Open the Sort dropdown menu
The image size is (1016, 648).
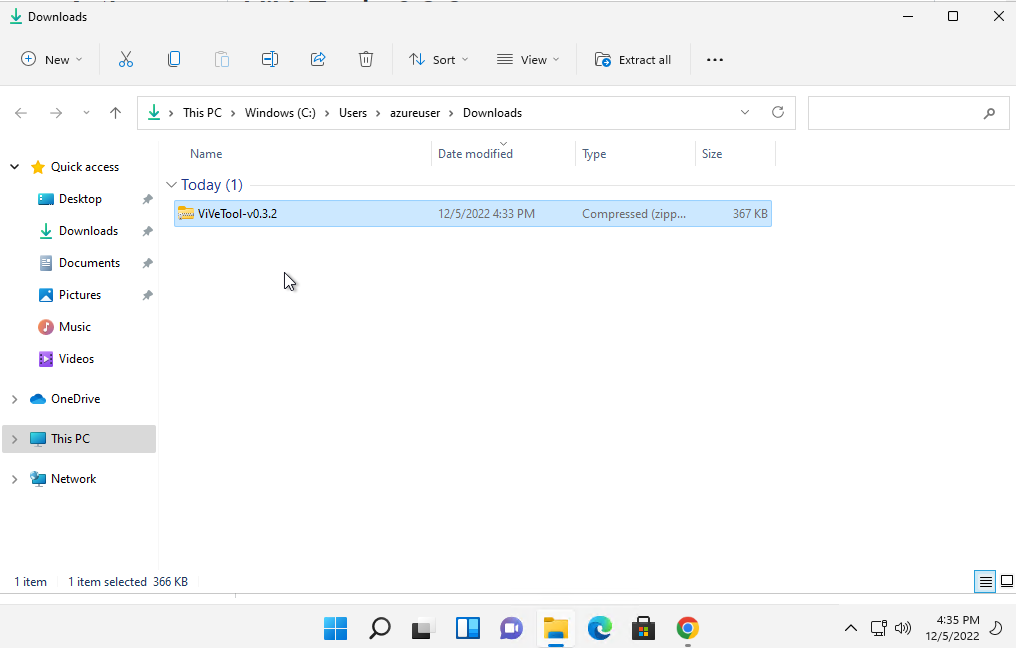[439, 60]
